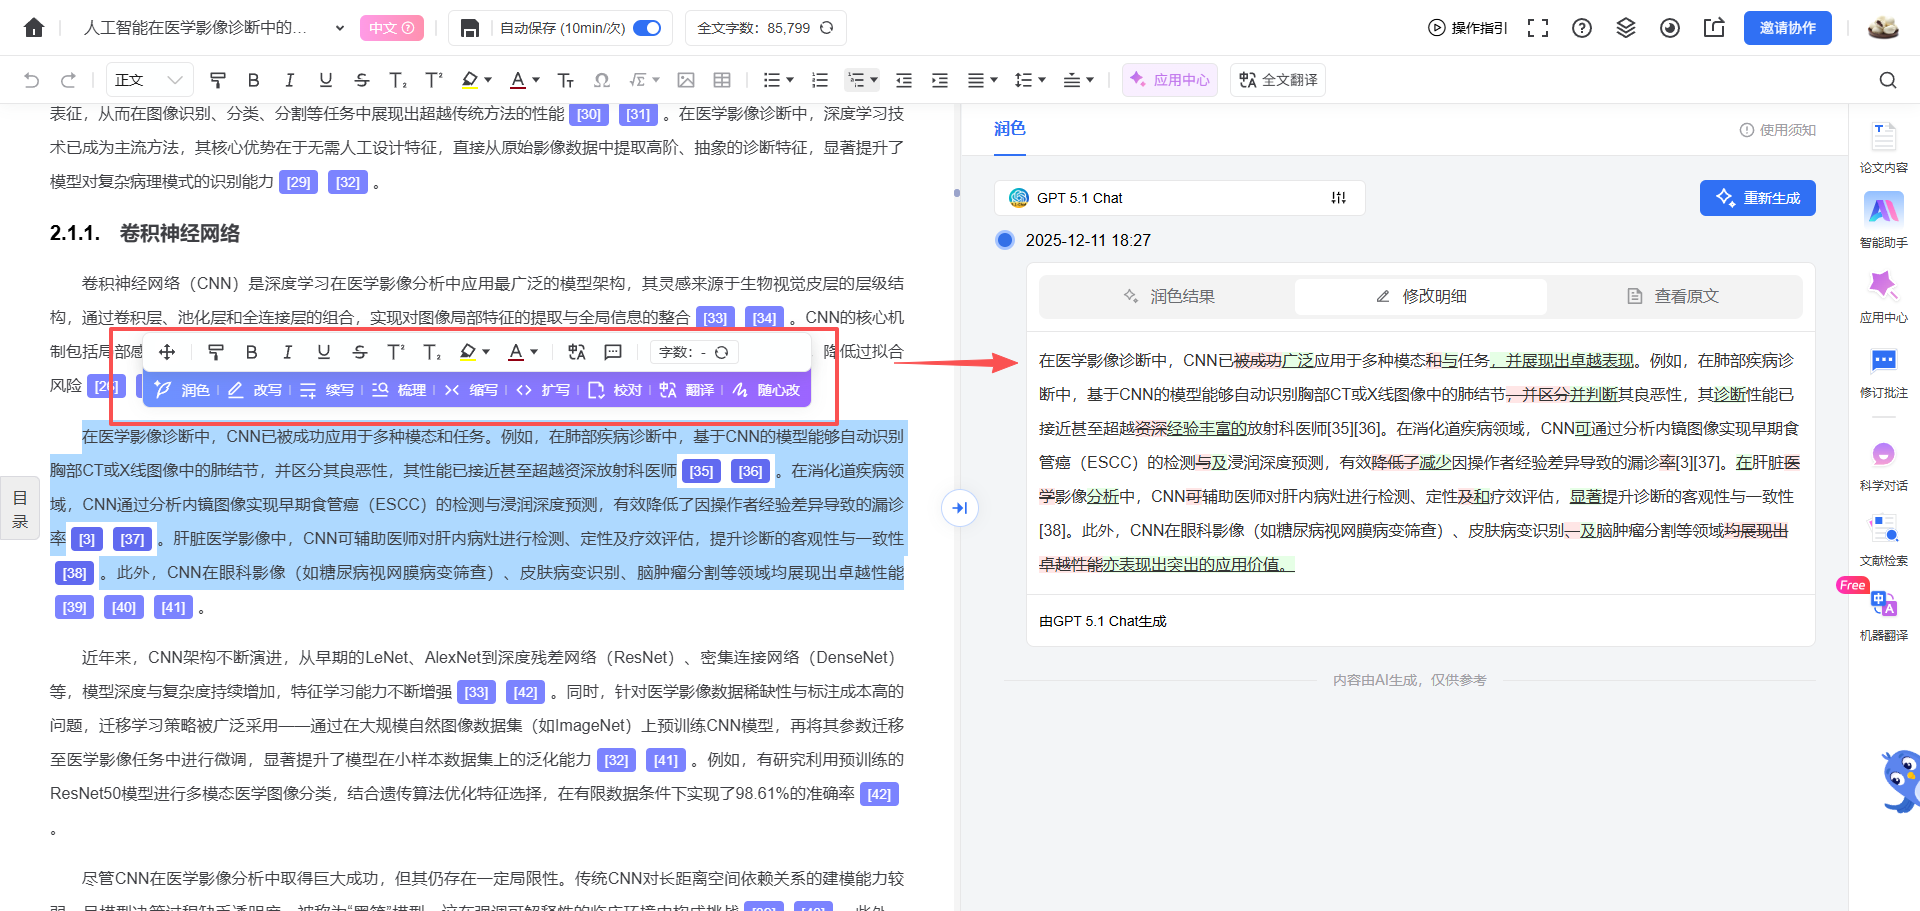
Task: Open 机器翻译 in right sidebar
Action: pyautogui.click(x=1884, y=615)
